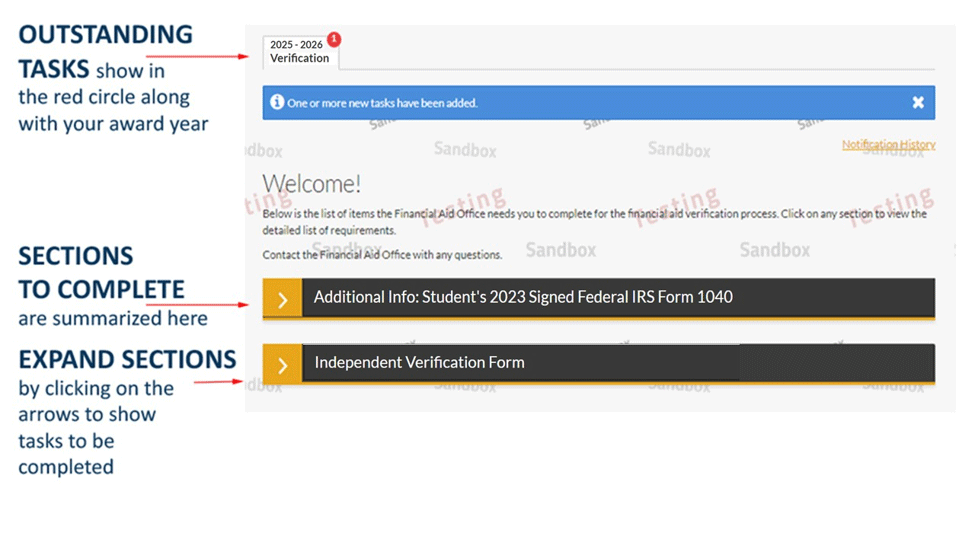Open the 2025 - 2026 Verification tab

tap(300, 52)
